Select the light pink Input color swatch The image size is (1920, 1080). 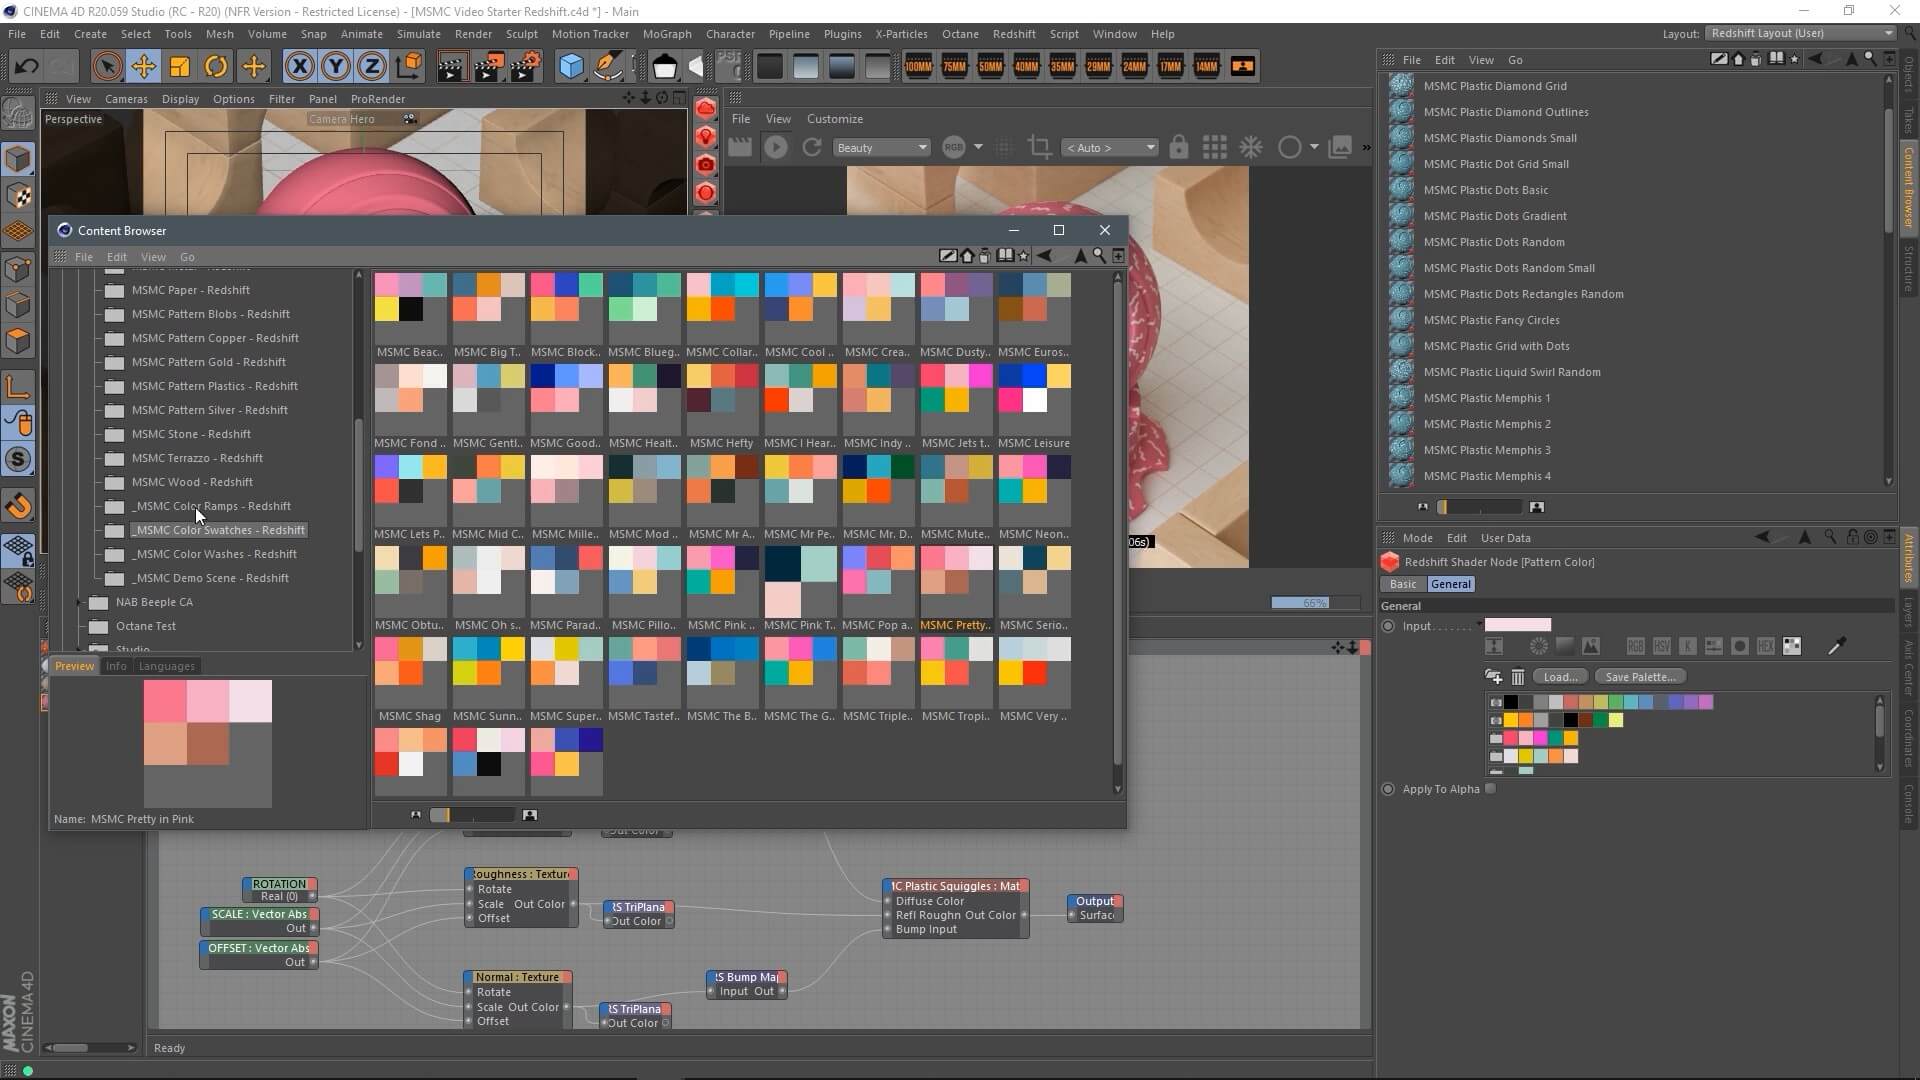point(1517,625)
